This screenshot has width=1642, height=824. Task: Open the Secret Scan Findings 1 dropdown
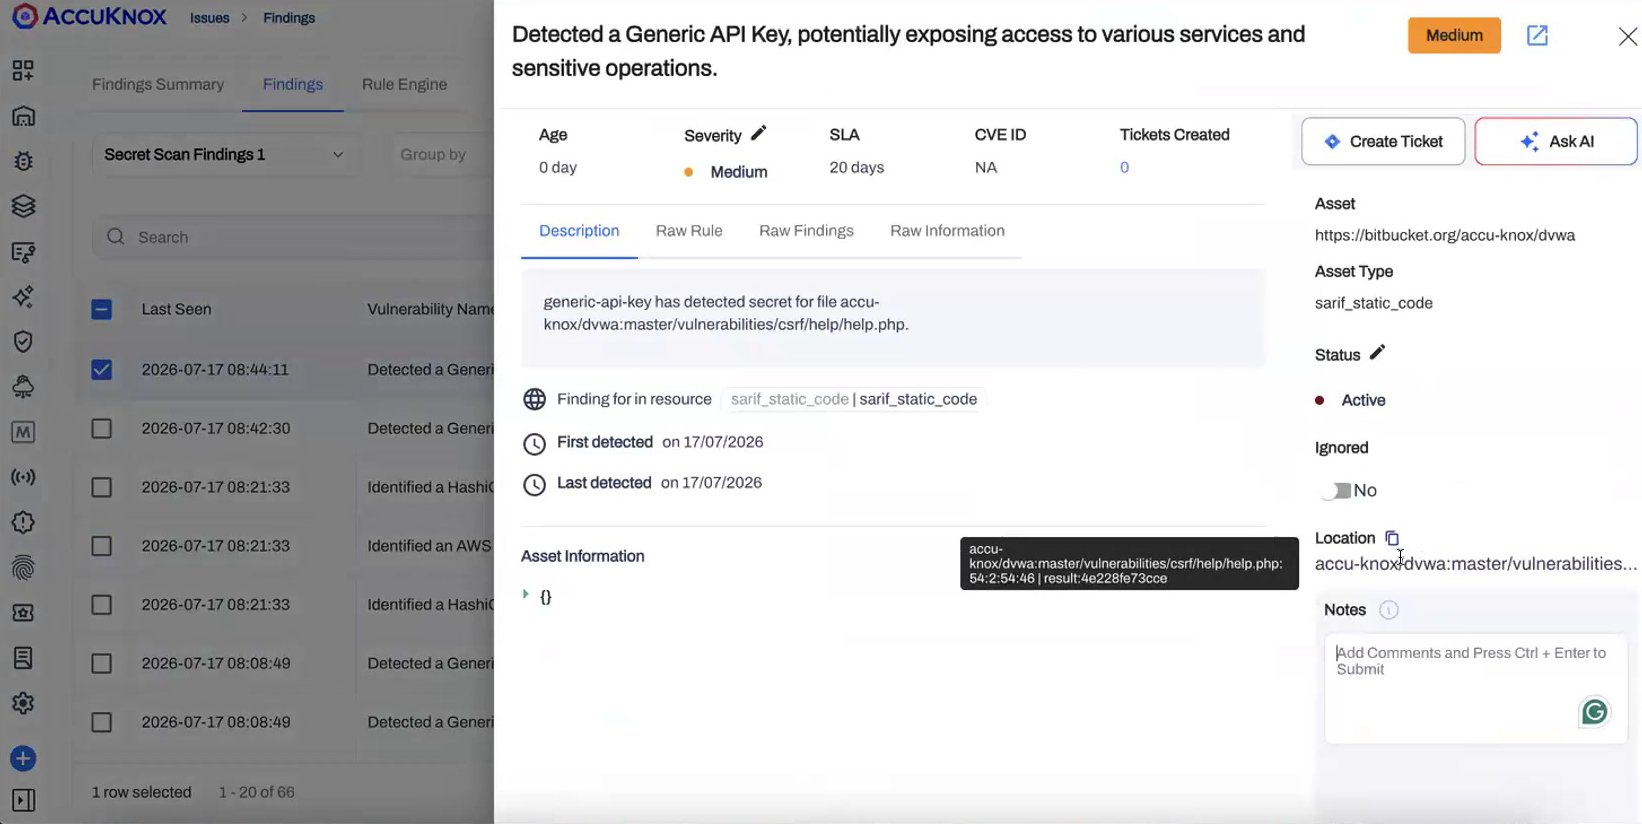(225, 154)
